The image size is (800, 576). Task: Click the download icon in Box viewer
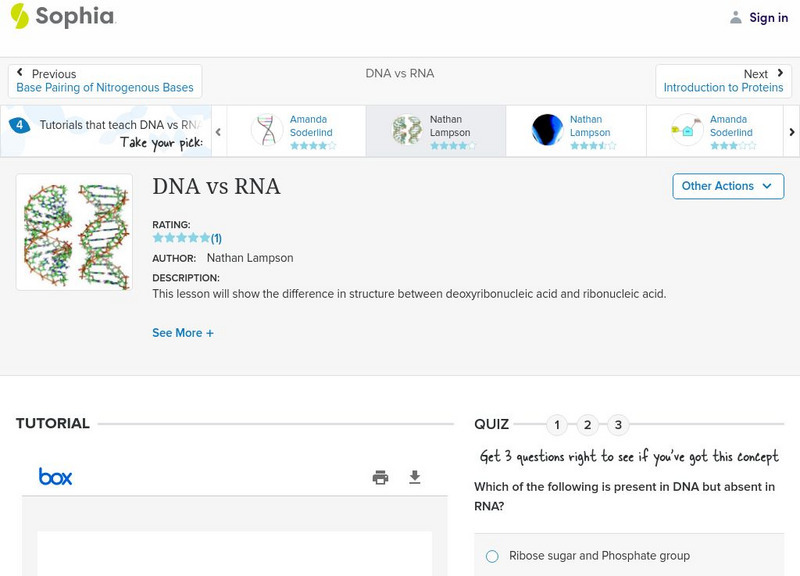(x=415, y=477)
